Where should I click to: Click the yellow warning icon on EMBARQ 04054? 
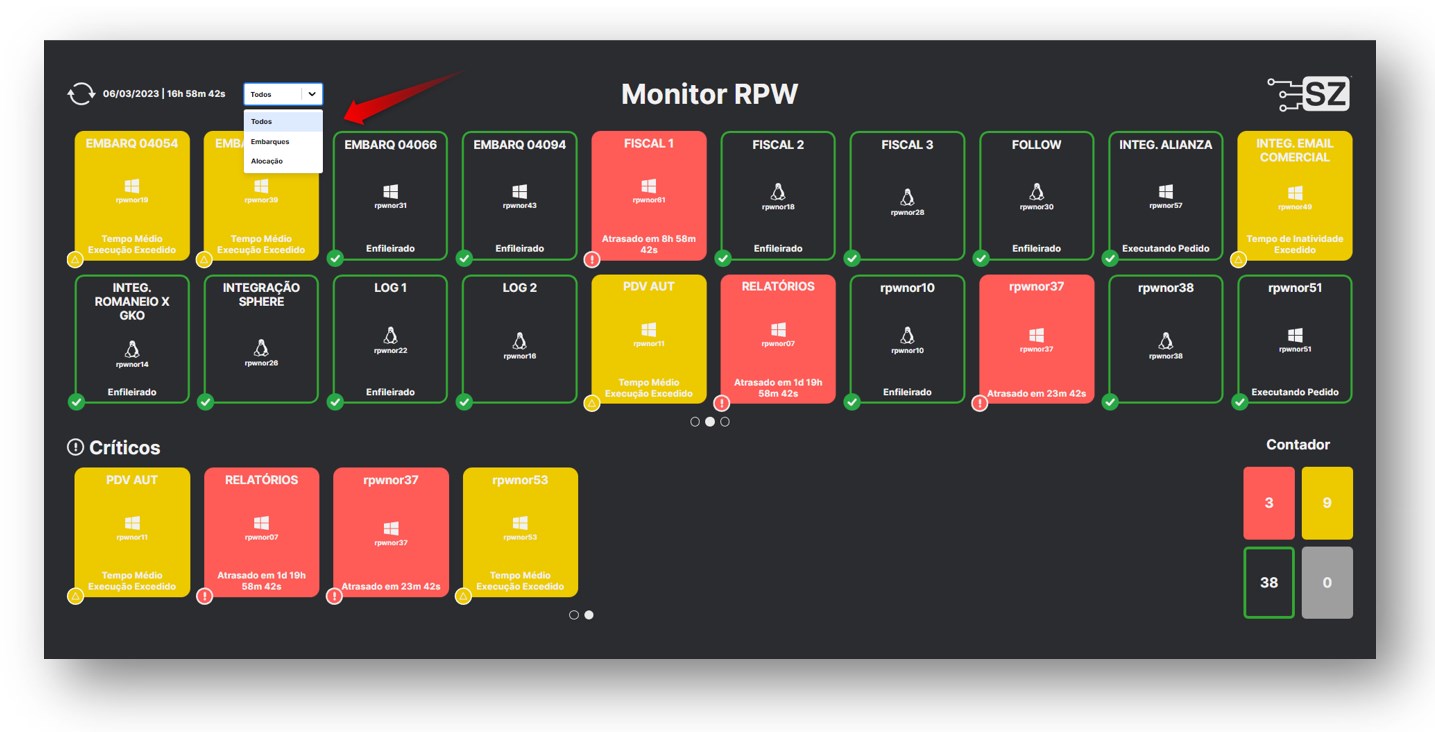tap(75, 260)
